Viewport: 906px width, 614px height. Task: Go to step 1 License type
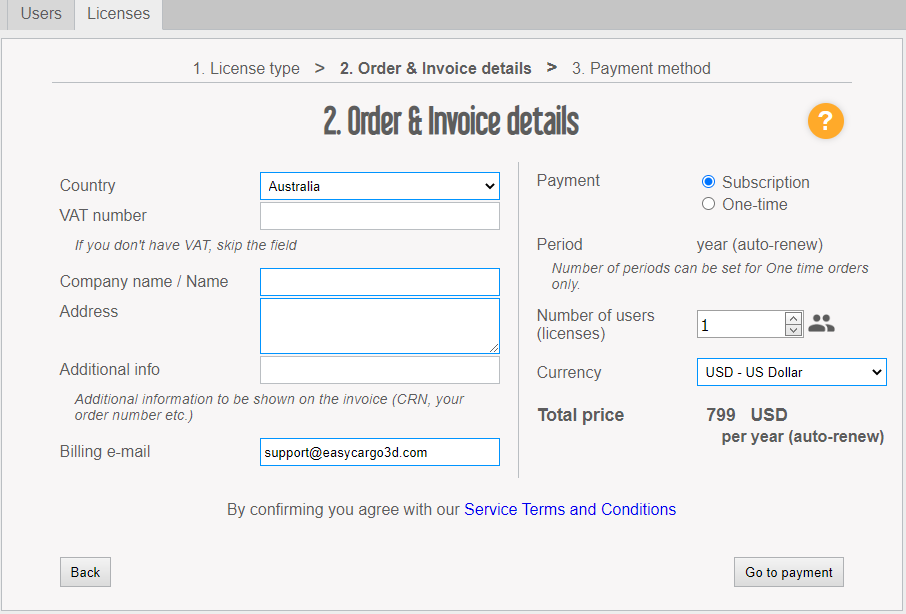point(246,69)
